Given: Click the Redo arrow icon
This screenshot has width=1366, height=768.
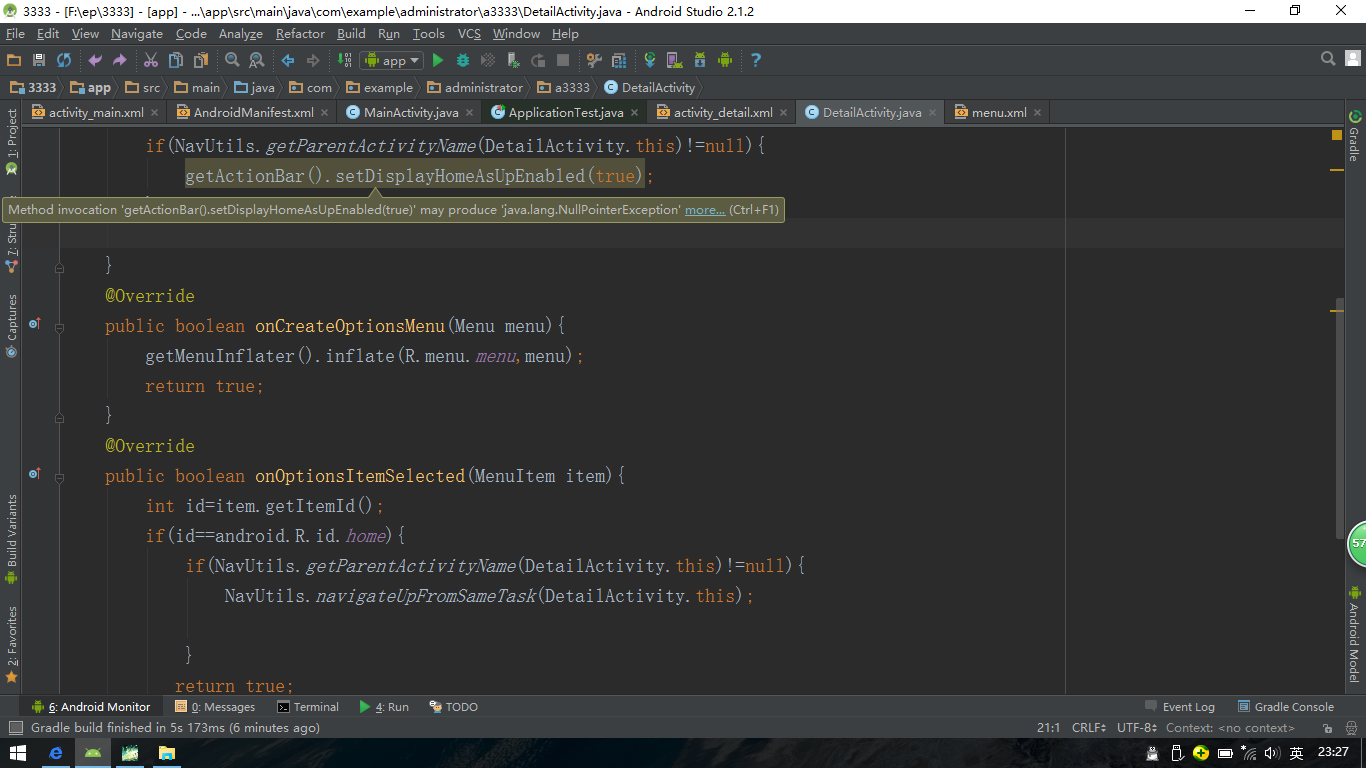Looking at the screenshot, I should 119,60.
